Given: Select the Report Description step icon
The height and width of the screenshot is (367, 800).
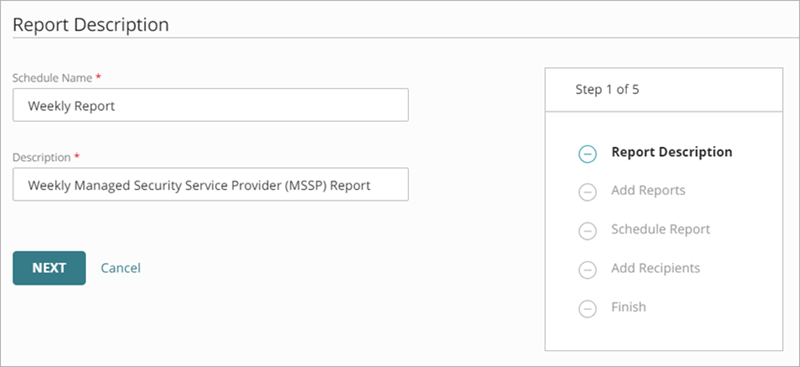Looking at the screenshot, I should coord(587,154).
